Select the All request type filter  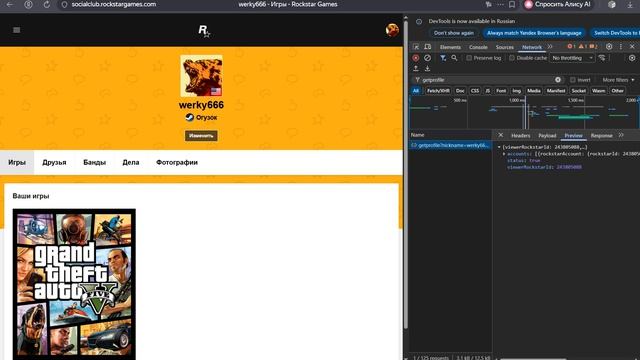click(x=416, y=91)
